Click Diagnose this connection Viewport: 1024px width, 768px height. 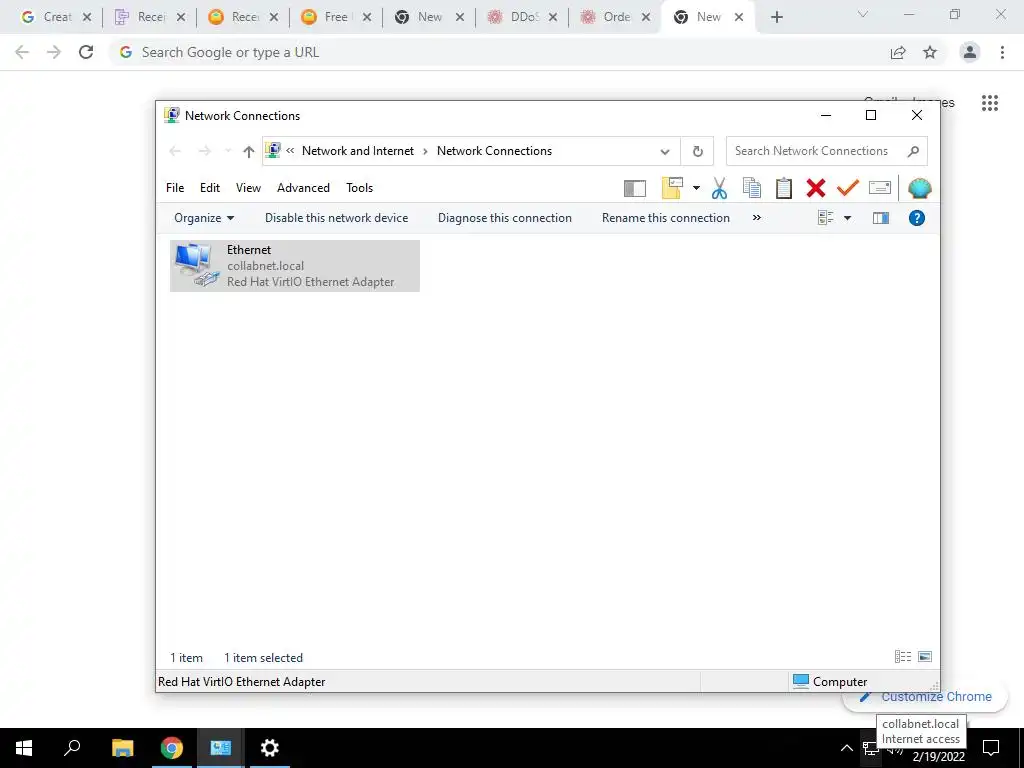pyautogui.click(x=505, y=218)
